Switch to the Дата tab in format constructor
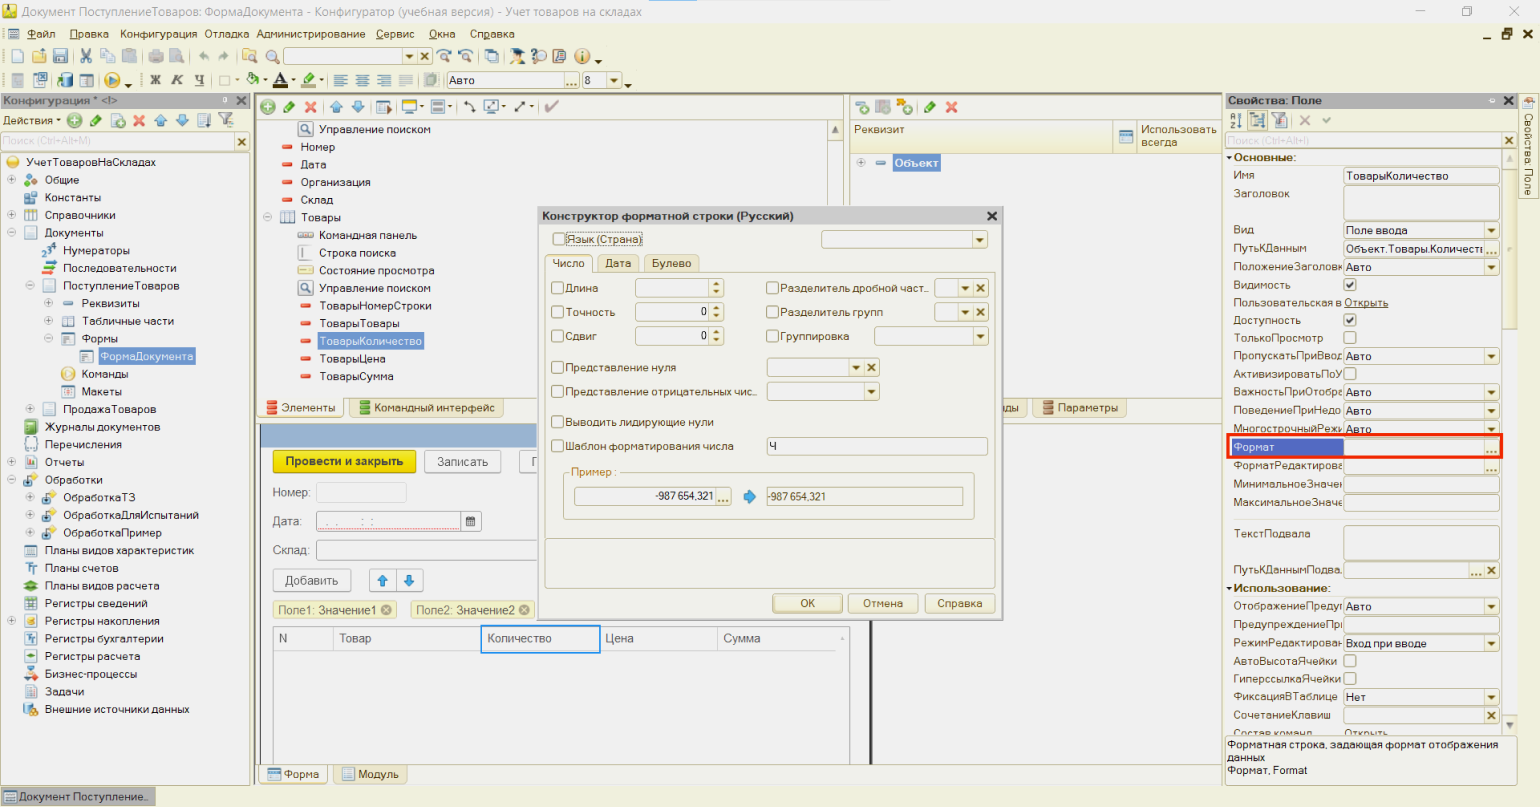Screen dimensions: 1540x807 click(x=618, y=263)
